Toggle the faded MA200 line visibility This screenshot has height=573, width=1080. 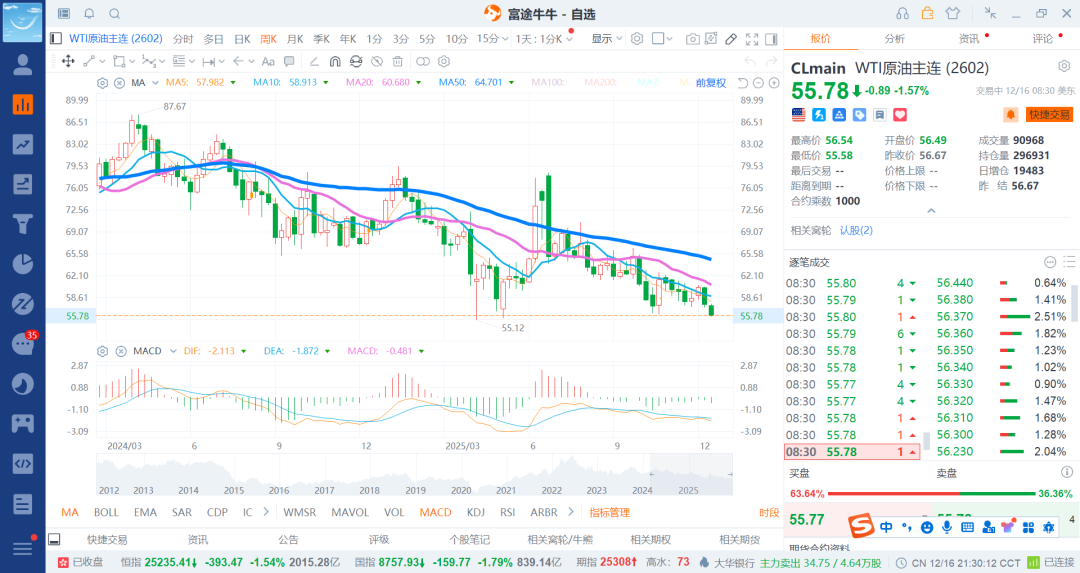600,83
